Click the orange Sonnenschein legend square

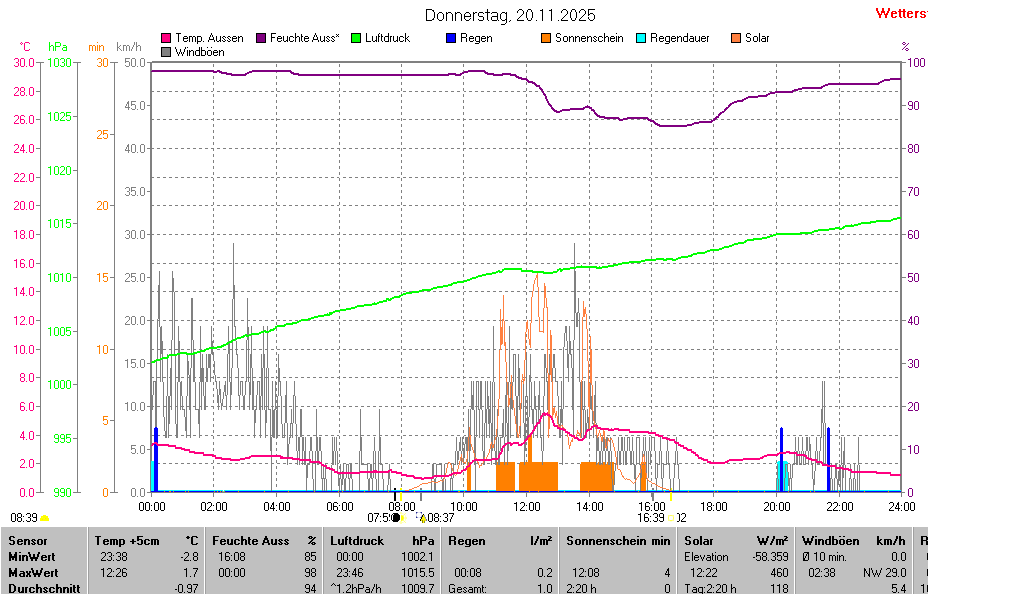(x=546, y=38)
